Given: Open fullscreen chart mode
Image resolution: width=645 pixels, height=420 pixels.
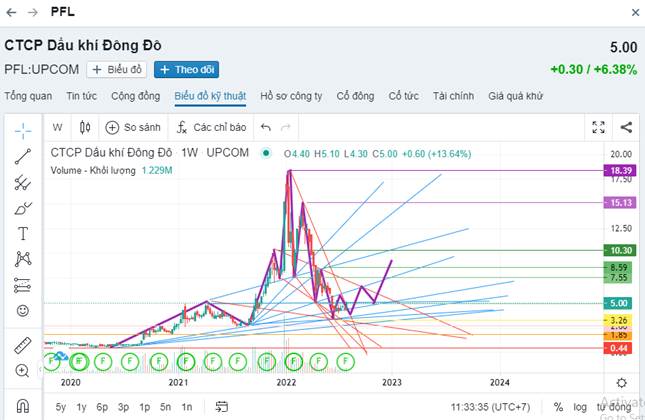Looking at the screenshot, I should tap(598, 127).
